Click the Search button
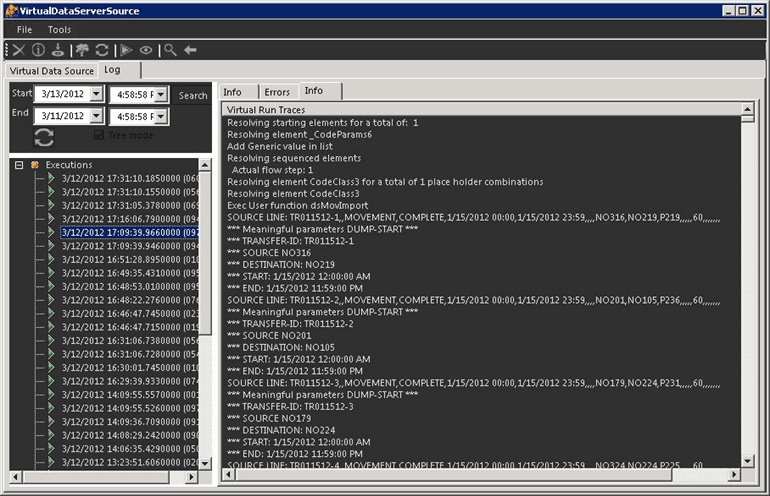This screenshot has width=770, height=496. coord(193,95)
